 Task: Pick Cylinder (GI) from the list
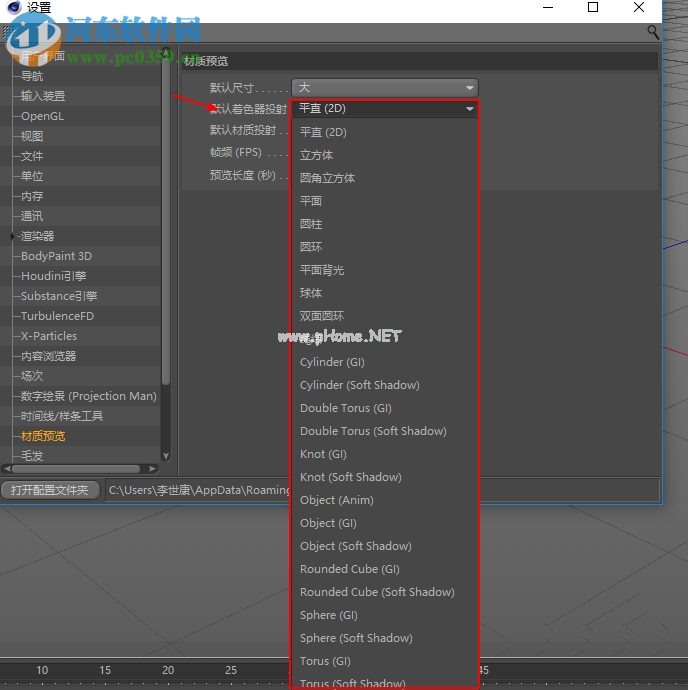[x=332, y=362]
